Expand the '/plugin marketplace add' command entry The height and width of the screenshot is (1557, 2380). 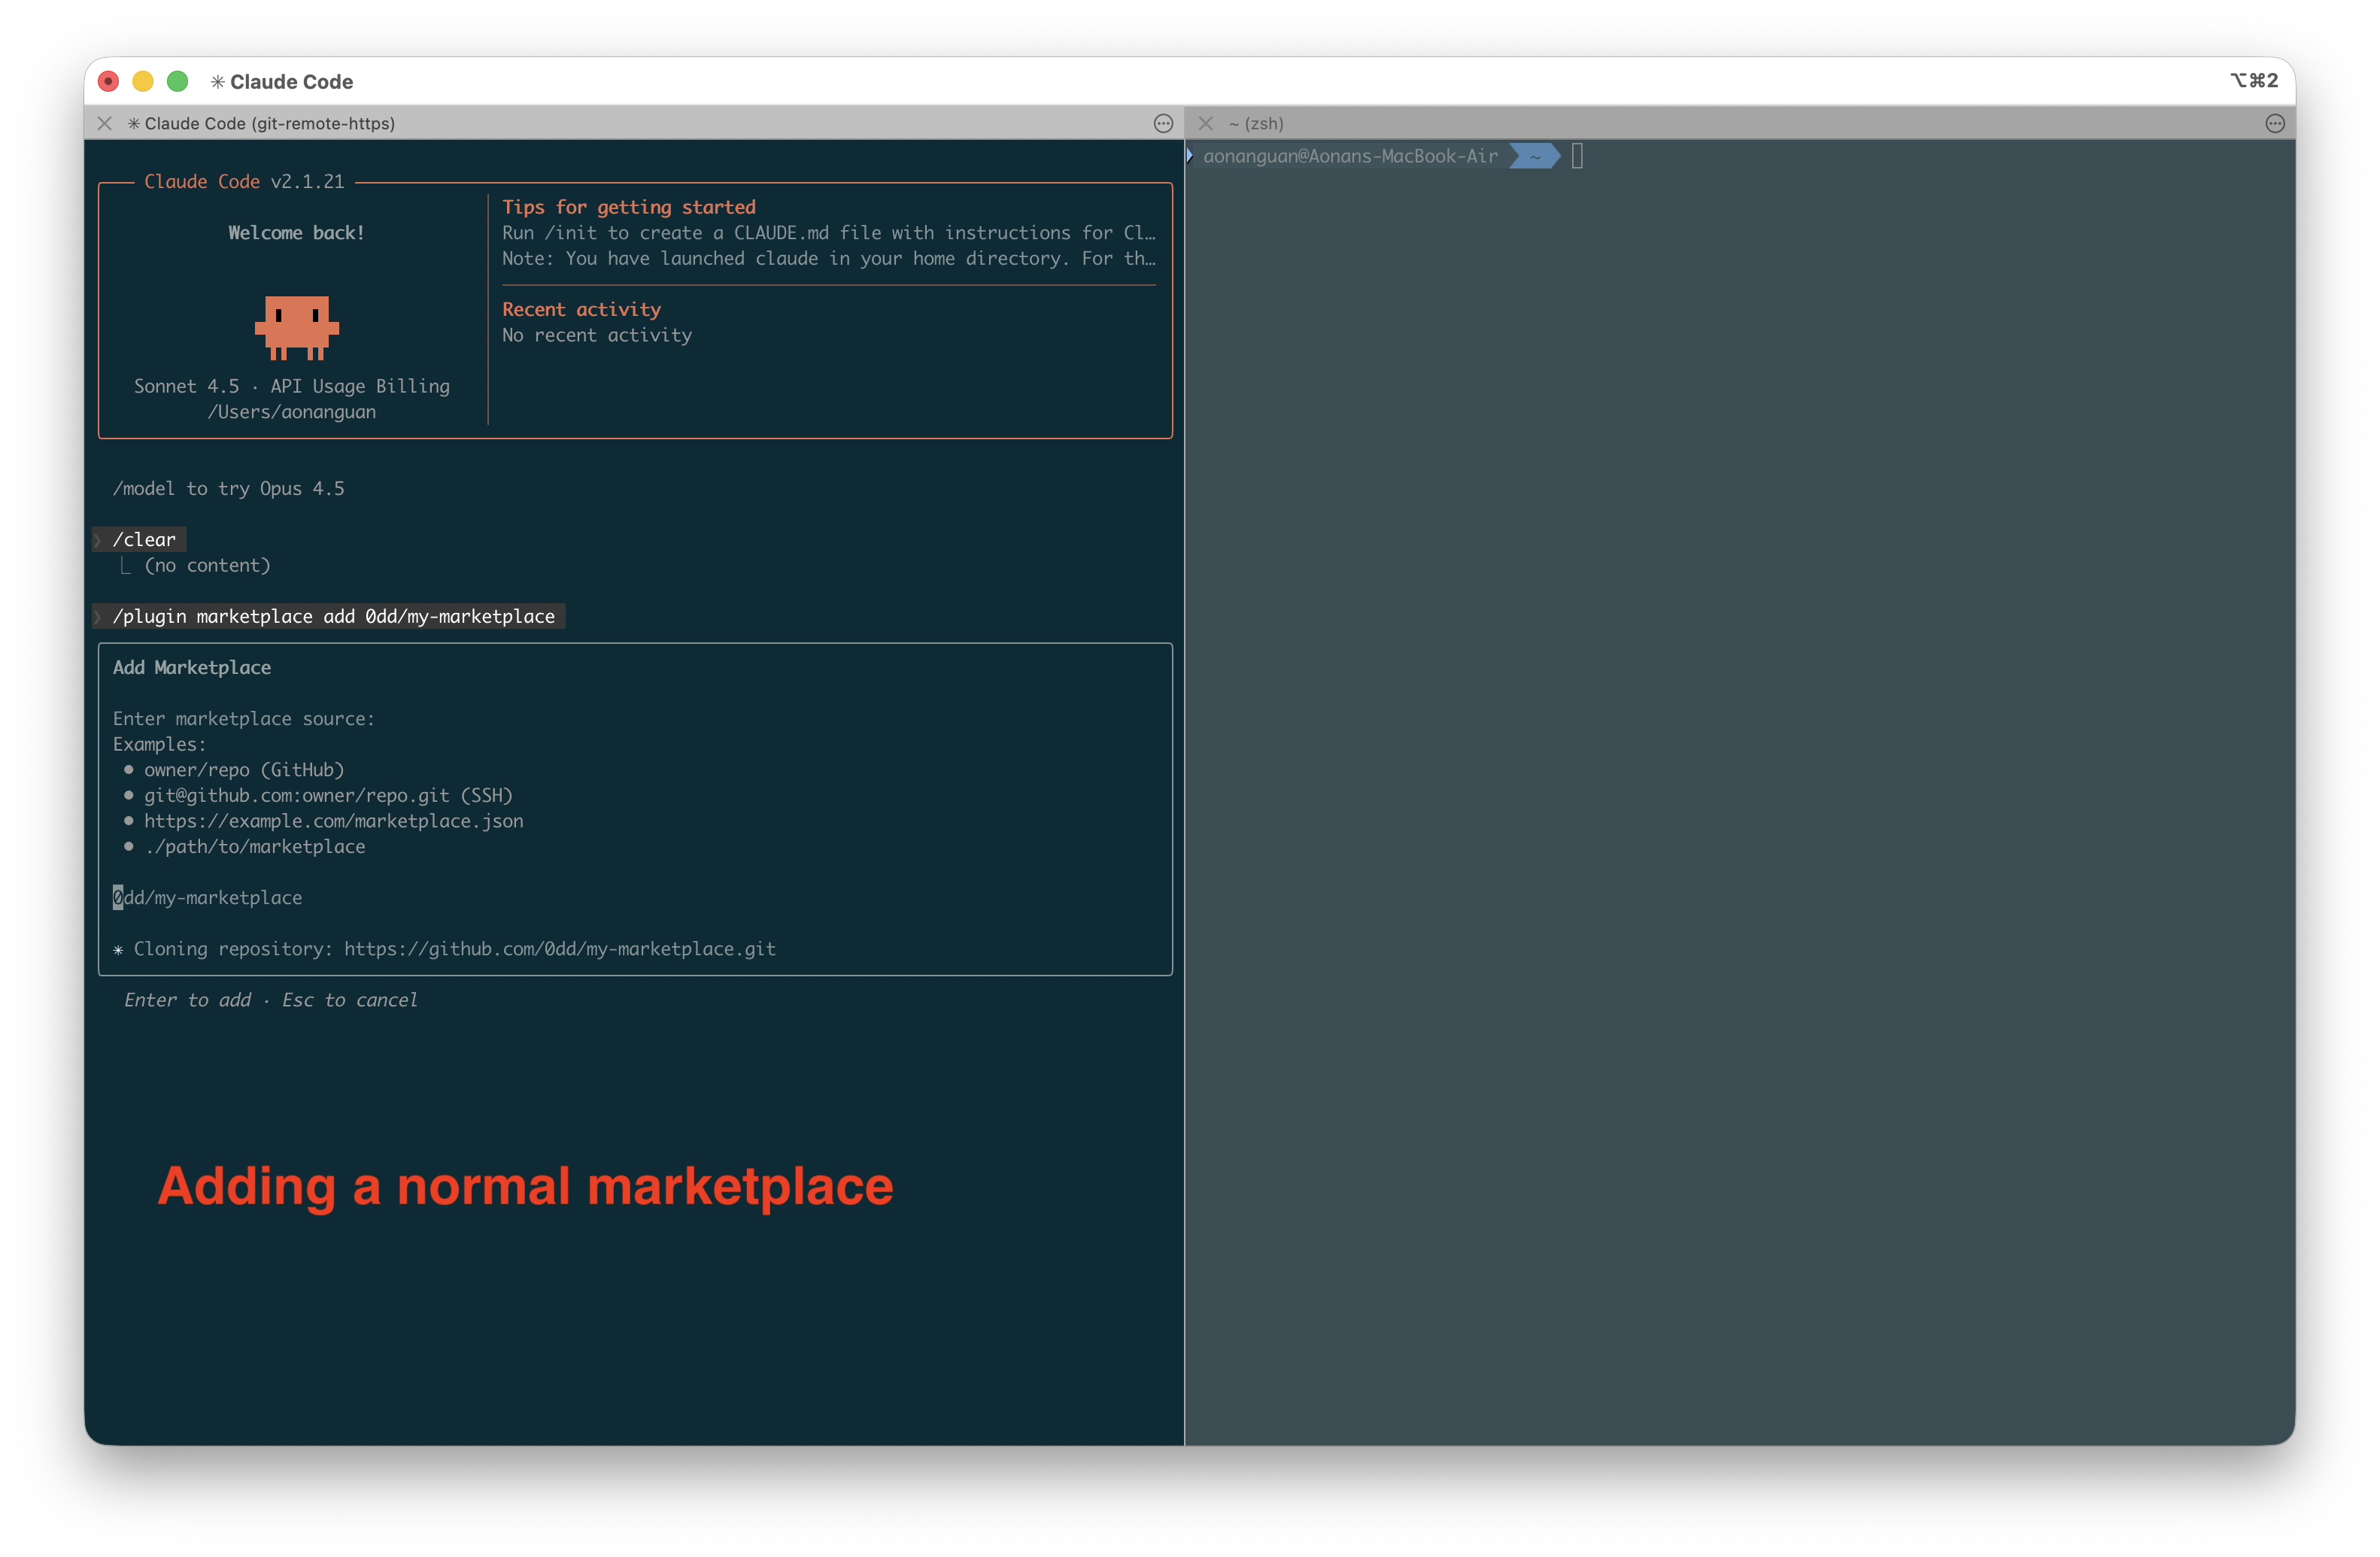coord(98,616)
